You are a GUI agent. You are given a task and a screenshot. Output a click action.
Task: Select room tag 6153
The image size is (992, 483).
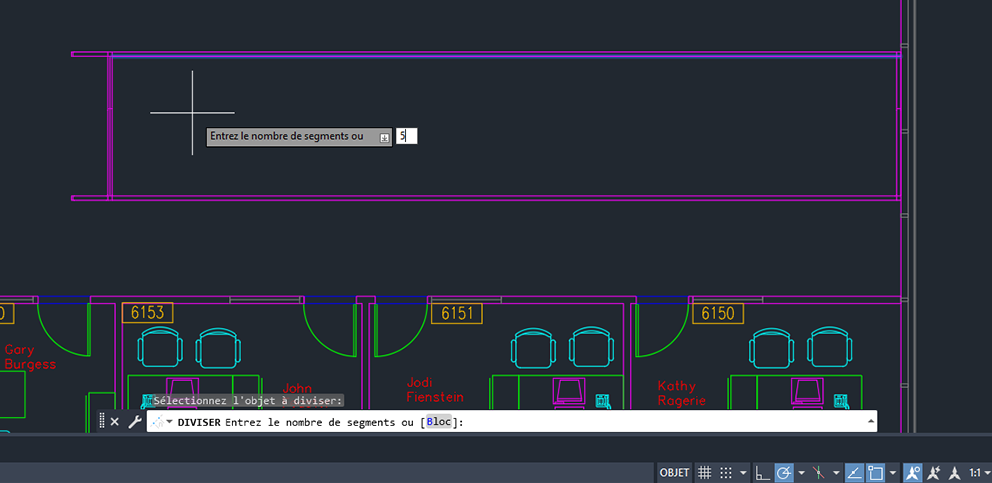[x=147, y=313]
